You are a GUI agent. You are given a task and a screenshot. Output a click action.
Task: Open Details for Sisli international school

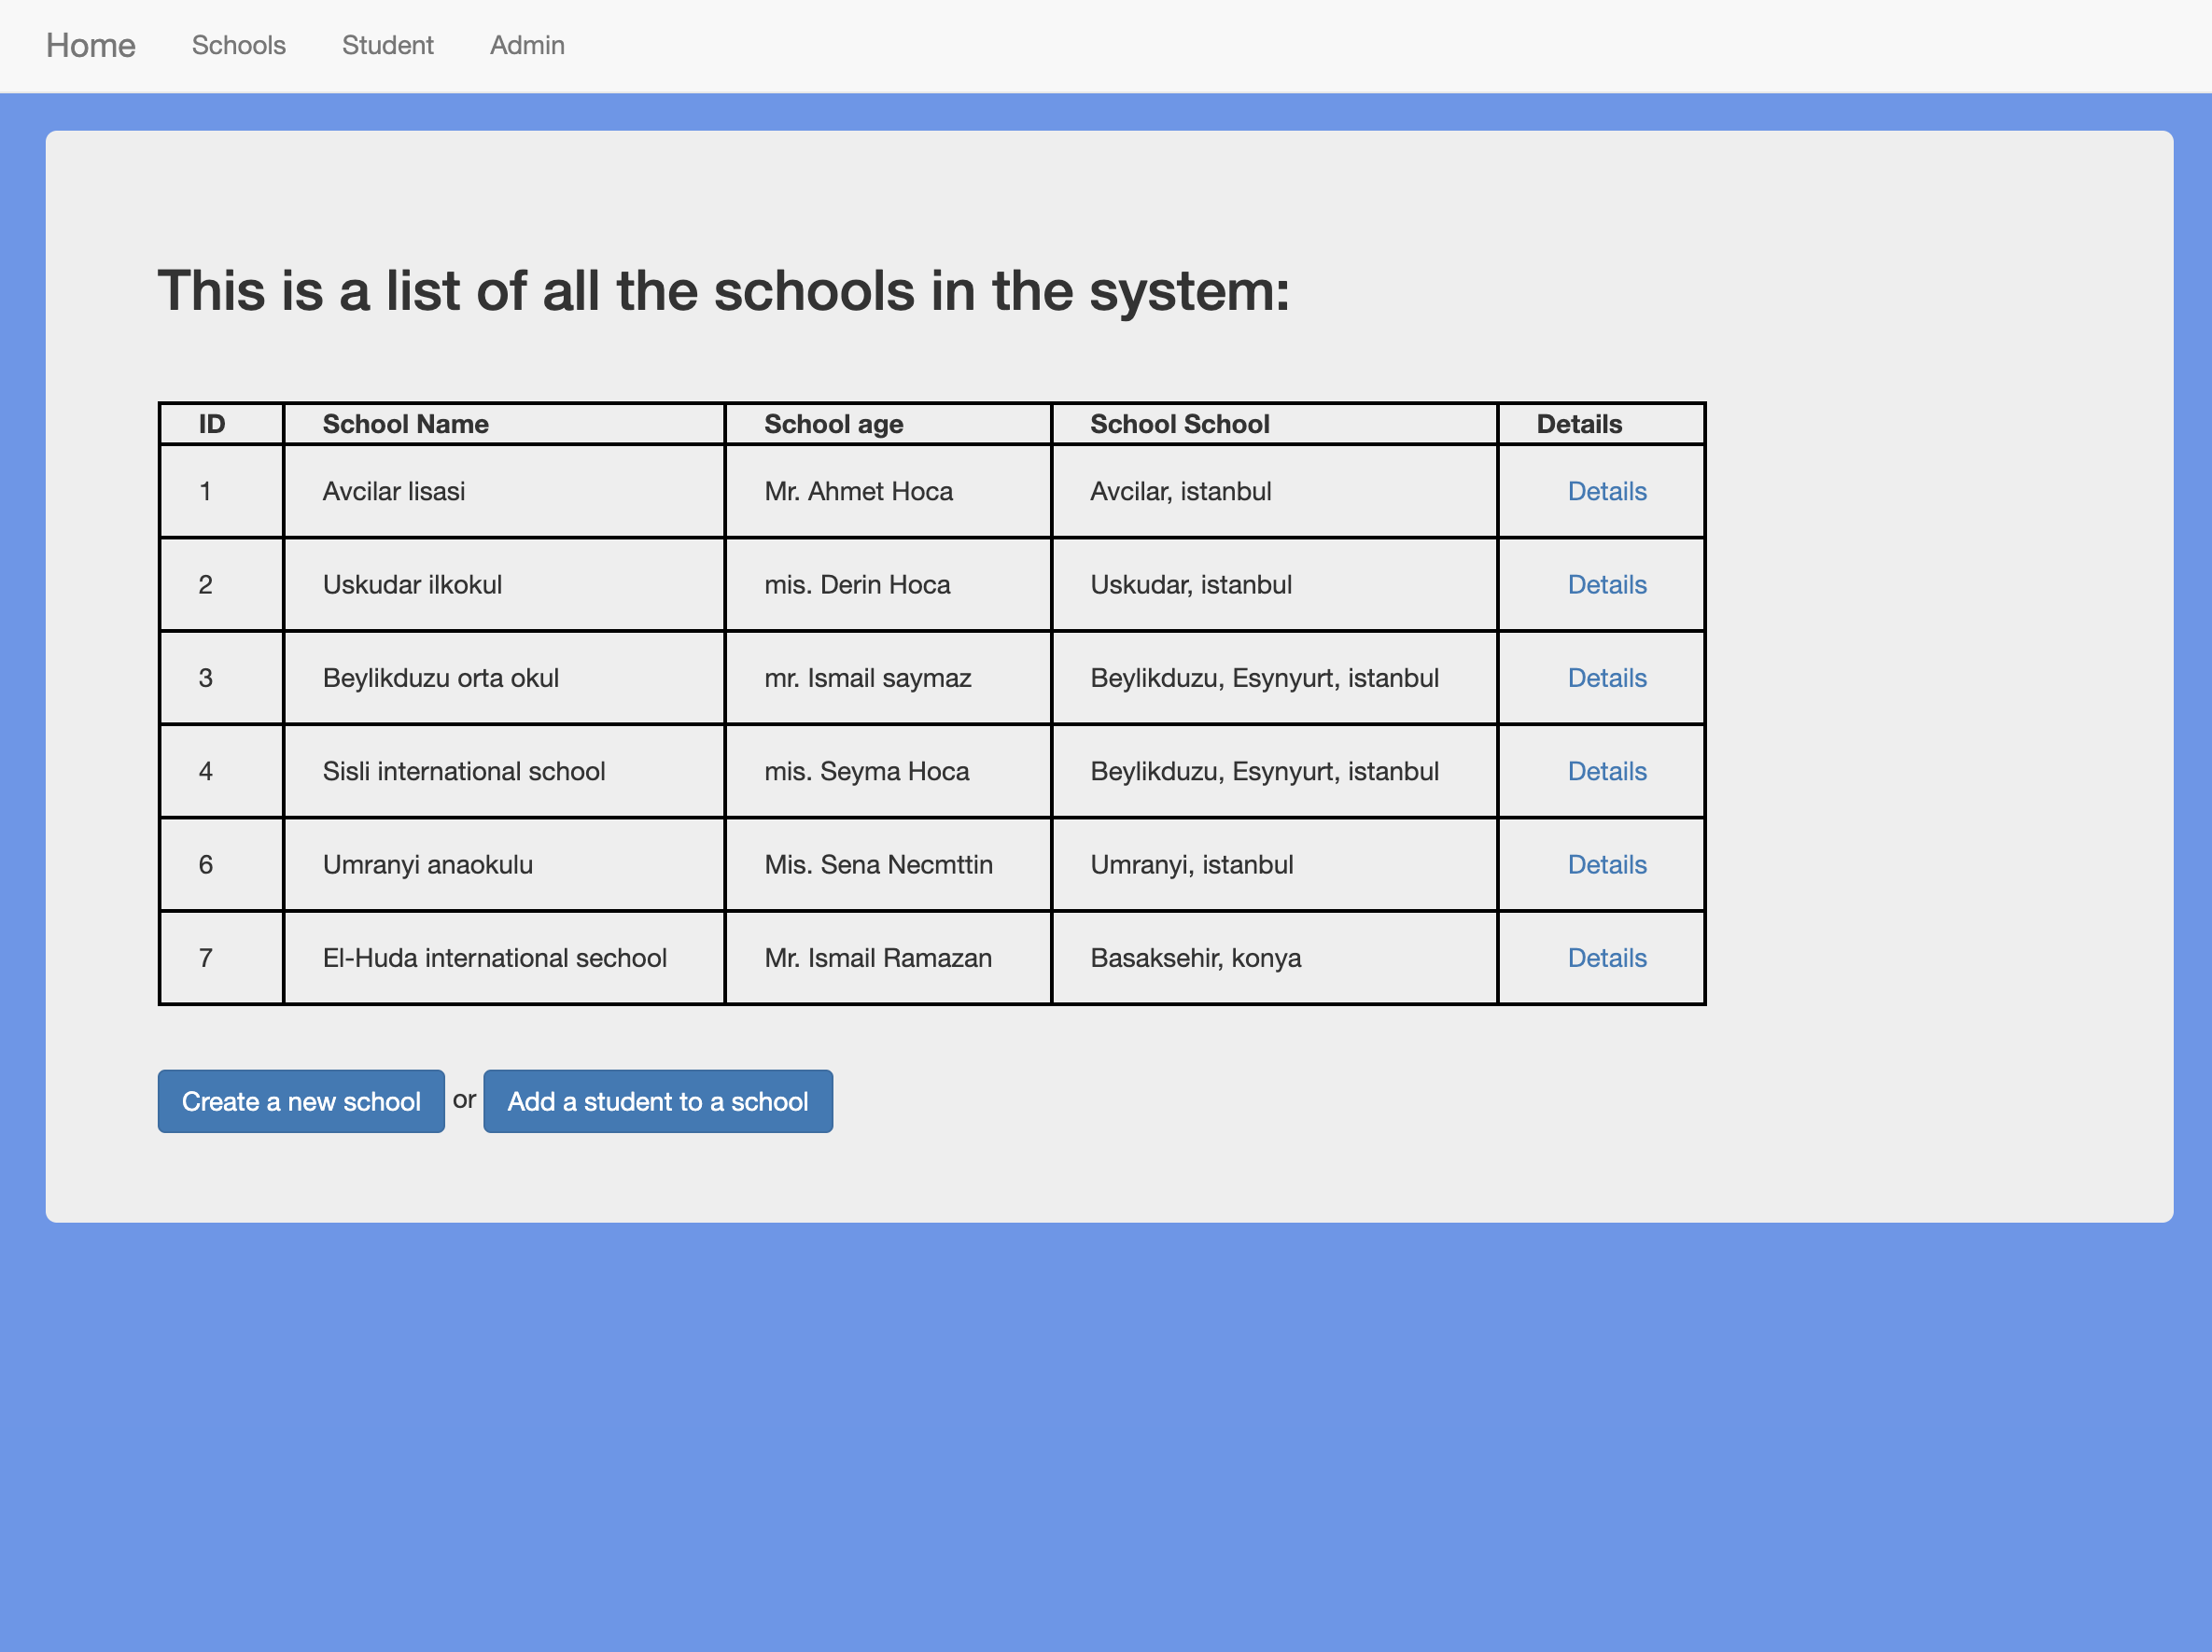pos(1606,771)
